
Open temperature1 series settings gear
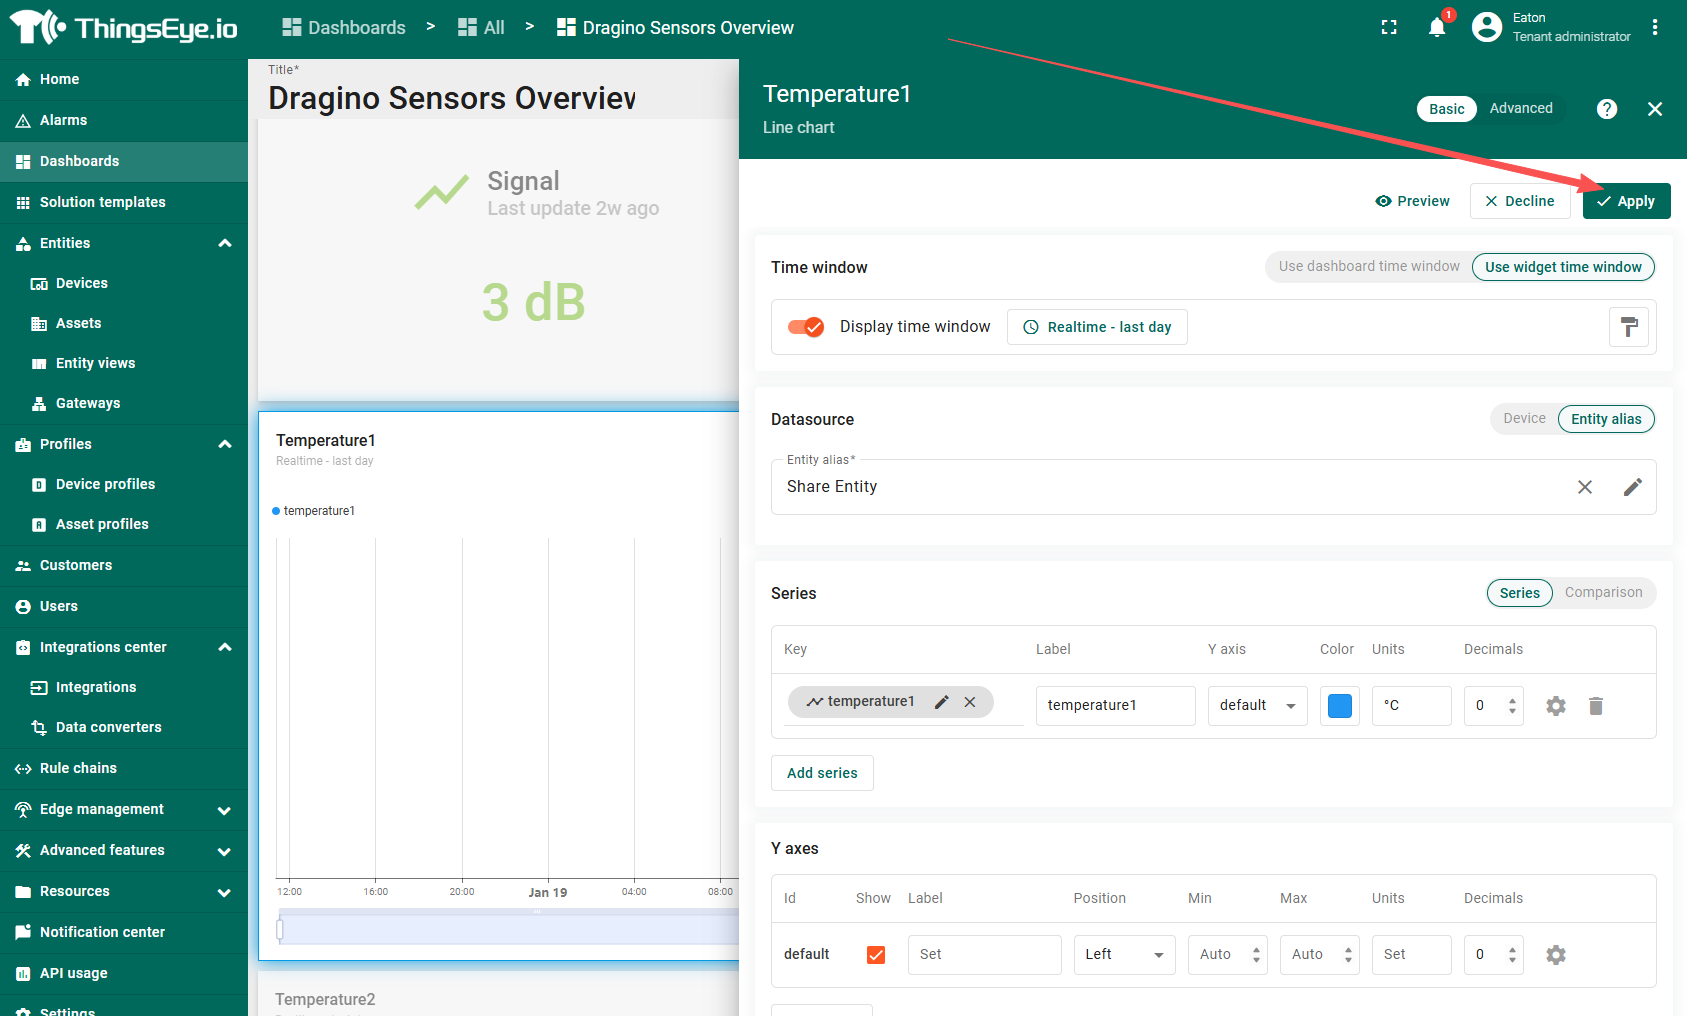click(x=1555, y=706)
